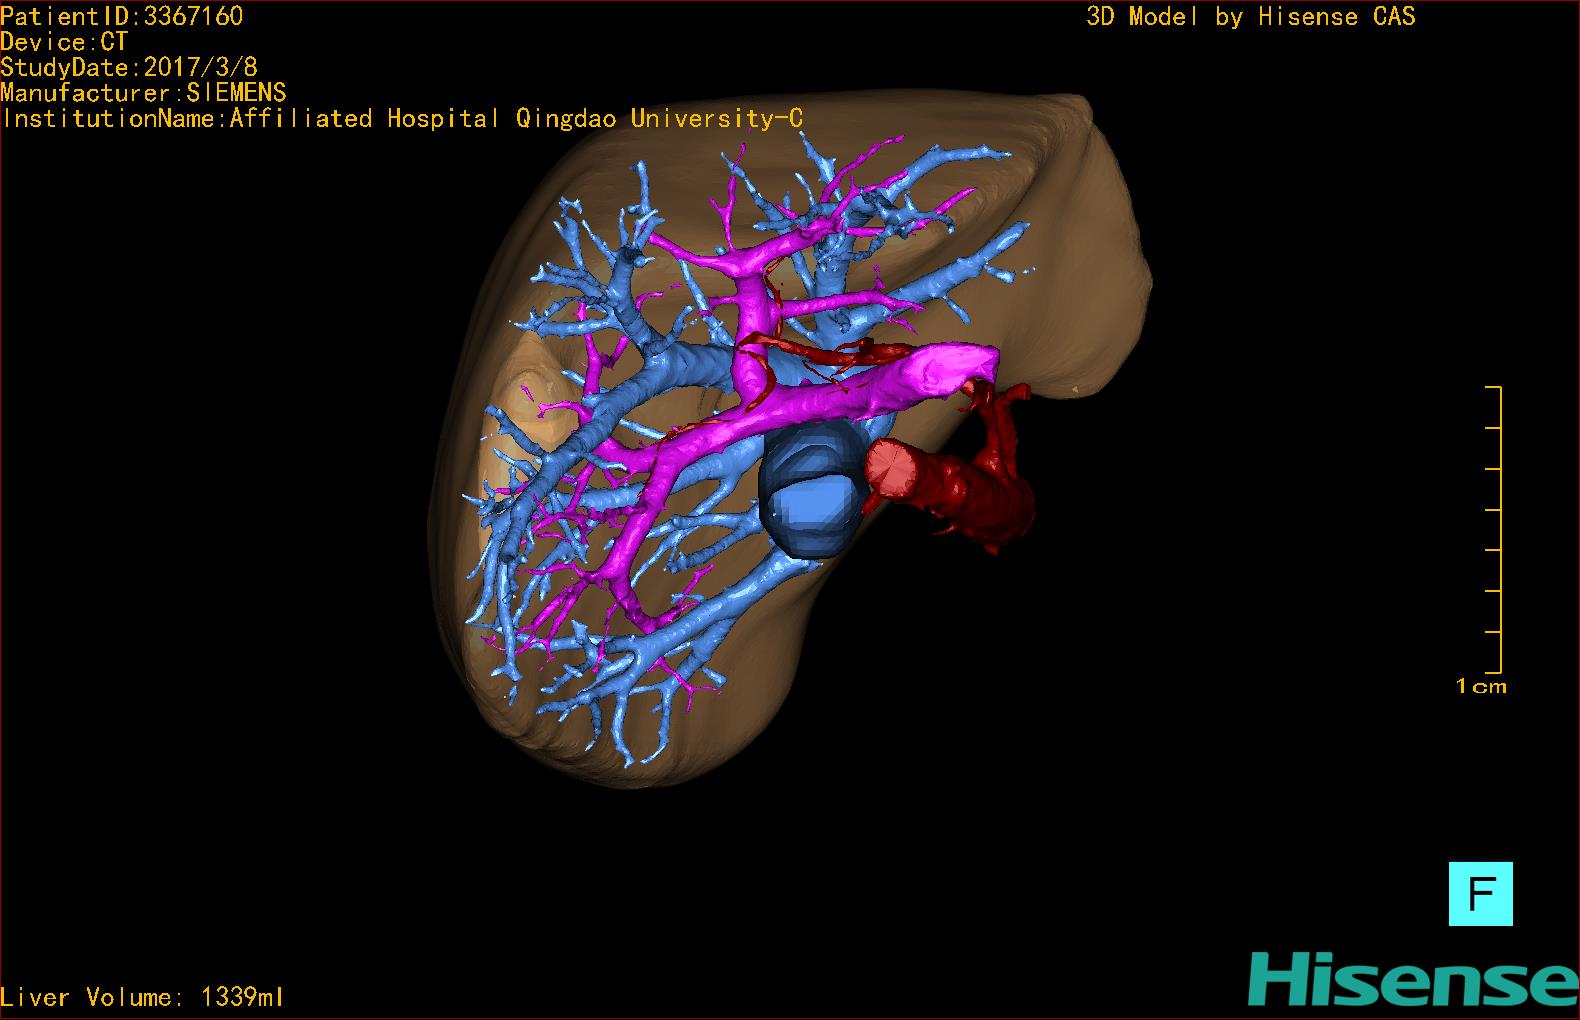Viewport: 1580px width, 1020px height.
Task: Click the PatientID:3367160 overlay text
Action: pos(122,16)
